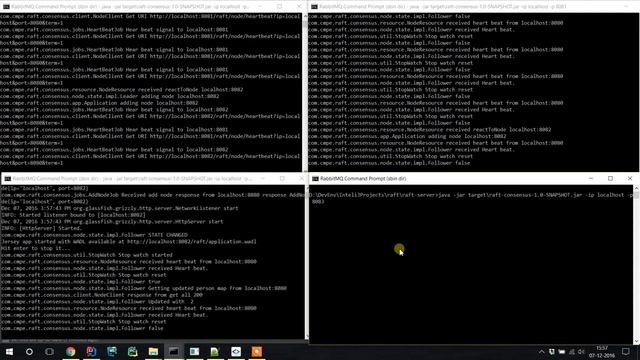The image size is (640, 360).
Task: Click "Stop watch started" log line
Action: coord(87,255)
